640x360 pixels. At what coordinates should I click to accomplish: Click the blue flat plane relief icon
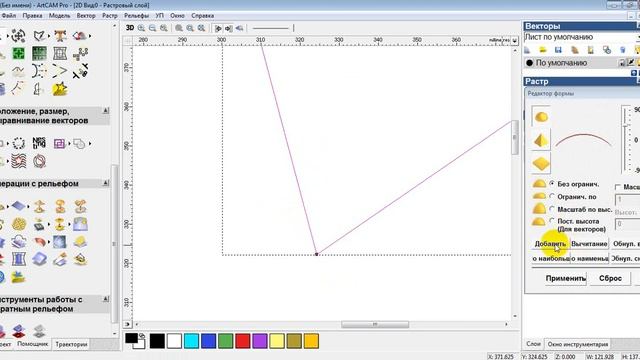point(18,206)
